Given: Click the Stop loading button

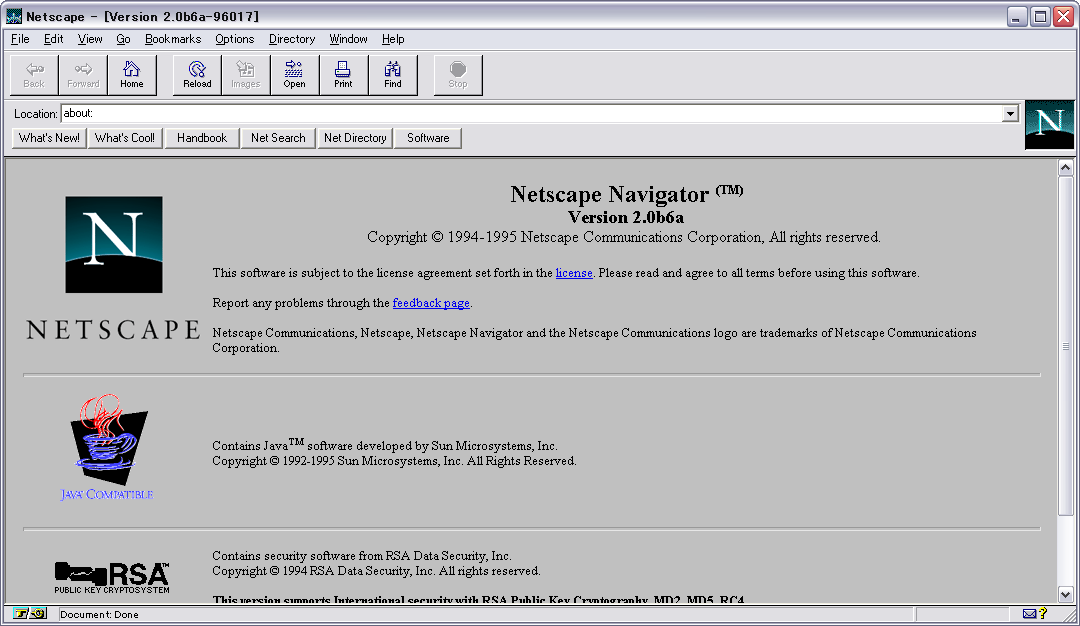Looking at the screenshot, I should (458, 75).
